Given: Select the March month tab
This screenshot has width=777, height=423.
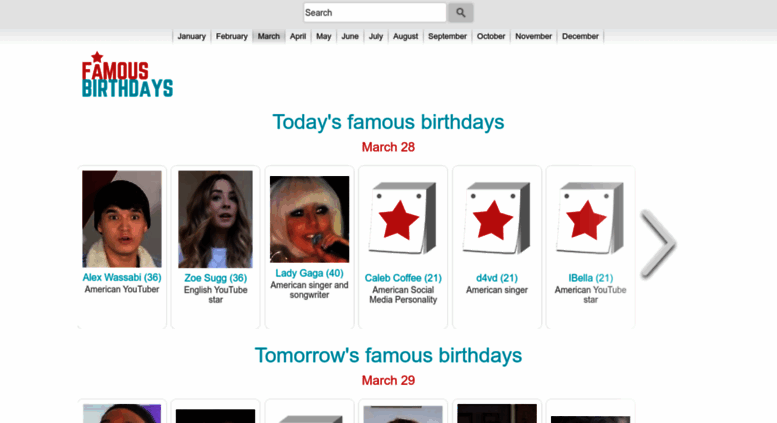Looking at the screenshot, I should pyautogui.click(x=269, y=36).
